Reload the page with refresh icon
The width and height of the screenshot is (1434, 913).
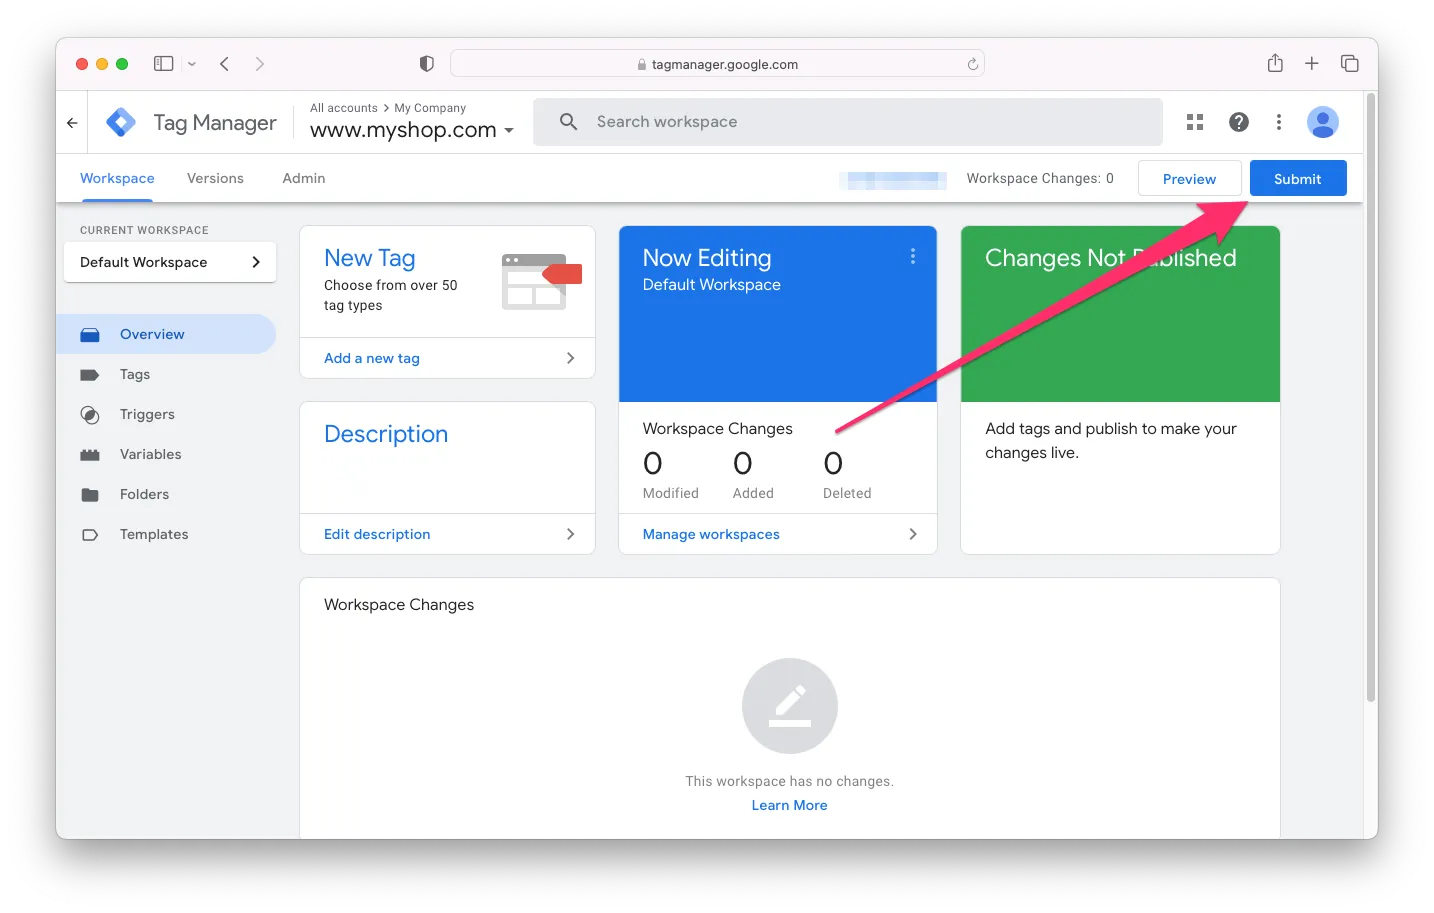[972, 64]
